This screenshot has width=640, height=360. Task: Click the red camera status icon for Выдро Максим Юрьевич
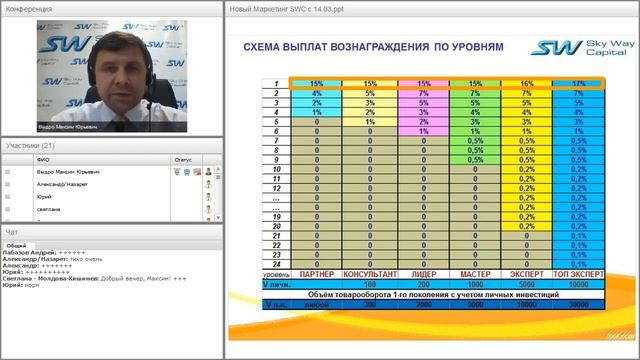pyautogui.click(x=197, y=172)
